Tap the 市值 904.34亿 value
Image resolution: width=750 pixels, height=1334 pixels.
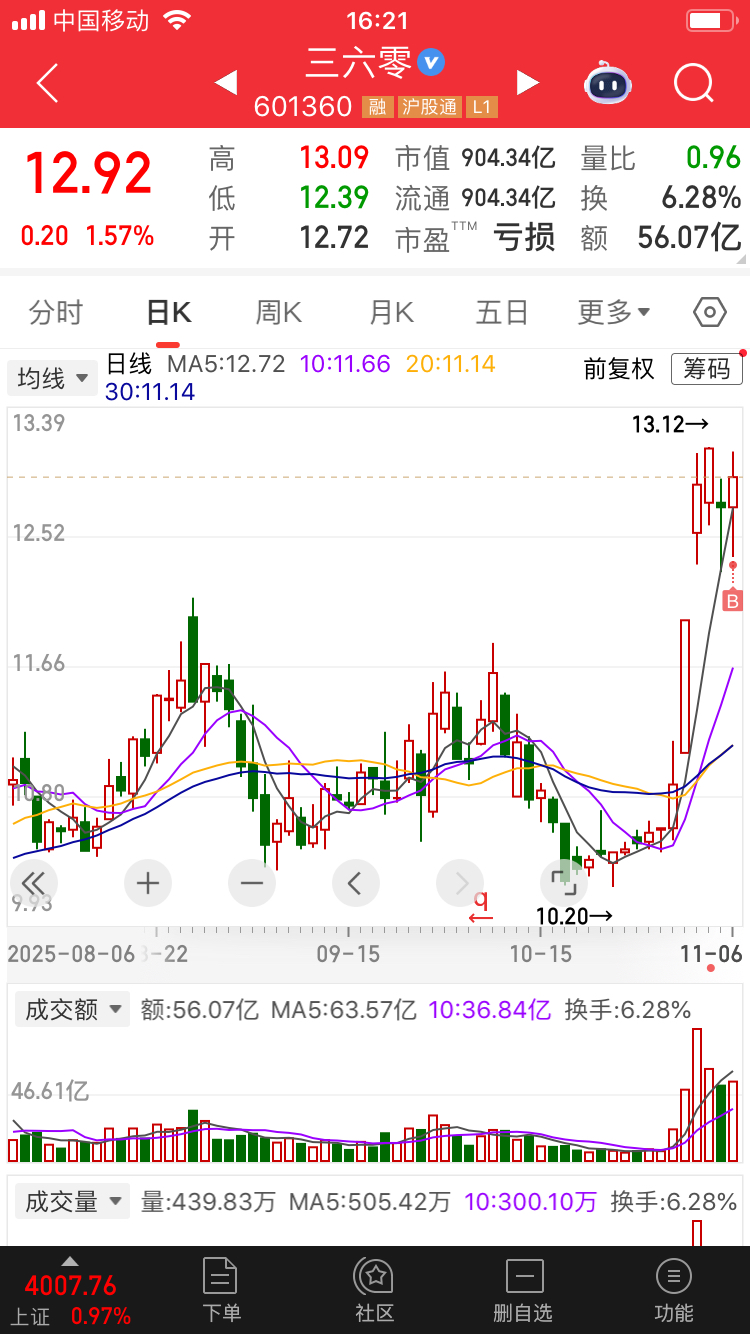tap(508, 157)
